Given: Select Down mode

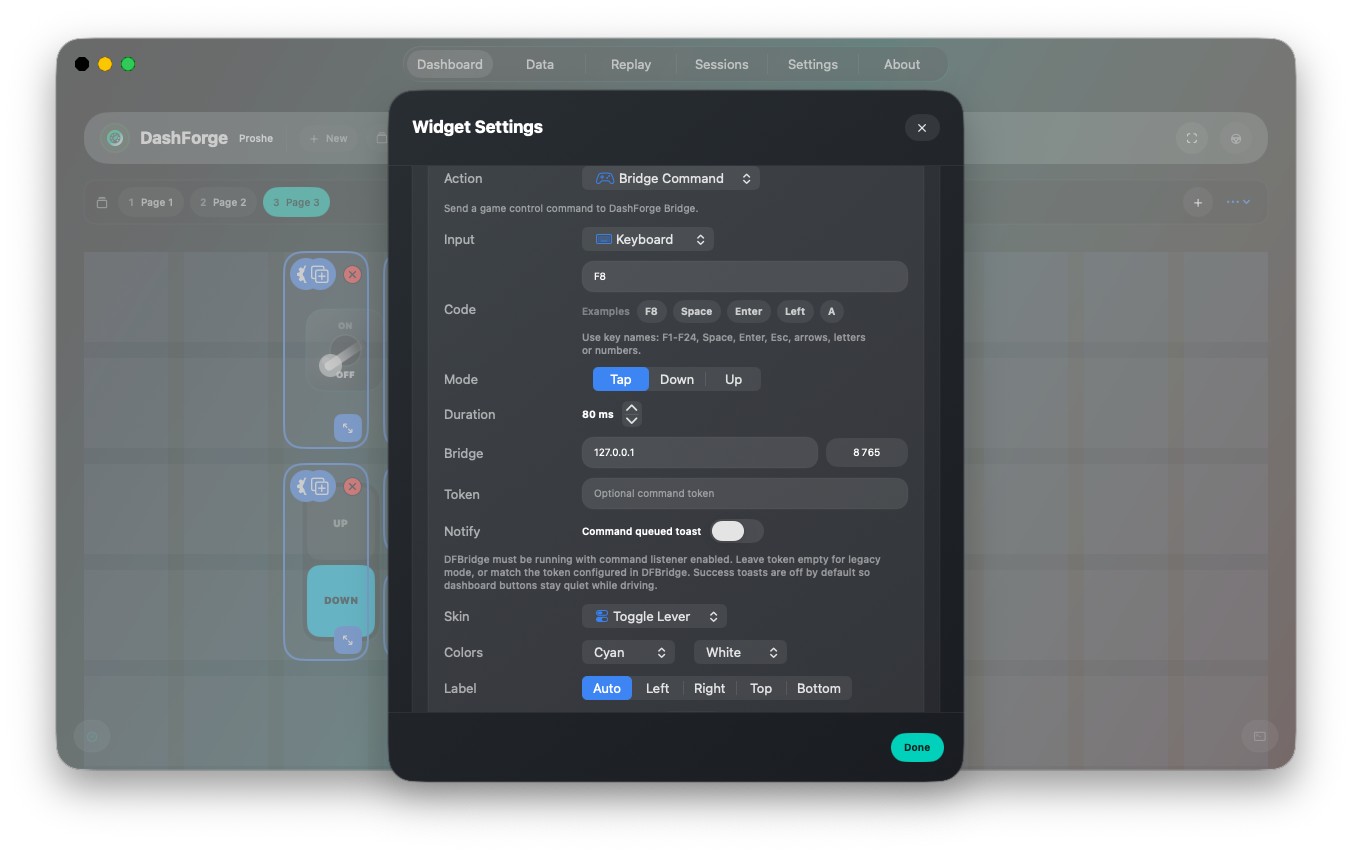Looking at the screenshot, I should pyautogui.click(x=677, y=379).
